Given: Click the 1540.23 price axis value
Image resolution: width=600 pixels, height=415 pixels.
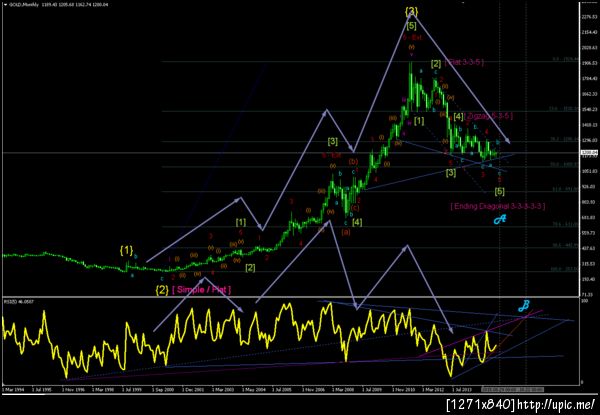Looking at the screenshot, I should pyautogui.click(x=587, y=109).
